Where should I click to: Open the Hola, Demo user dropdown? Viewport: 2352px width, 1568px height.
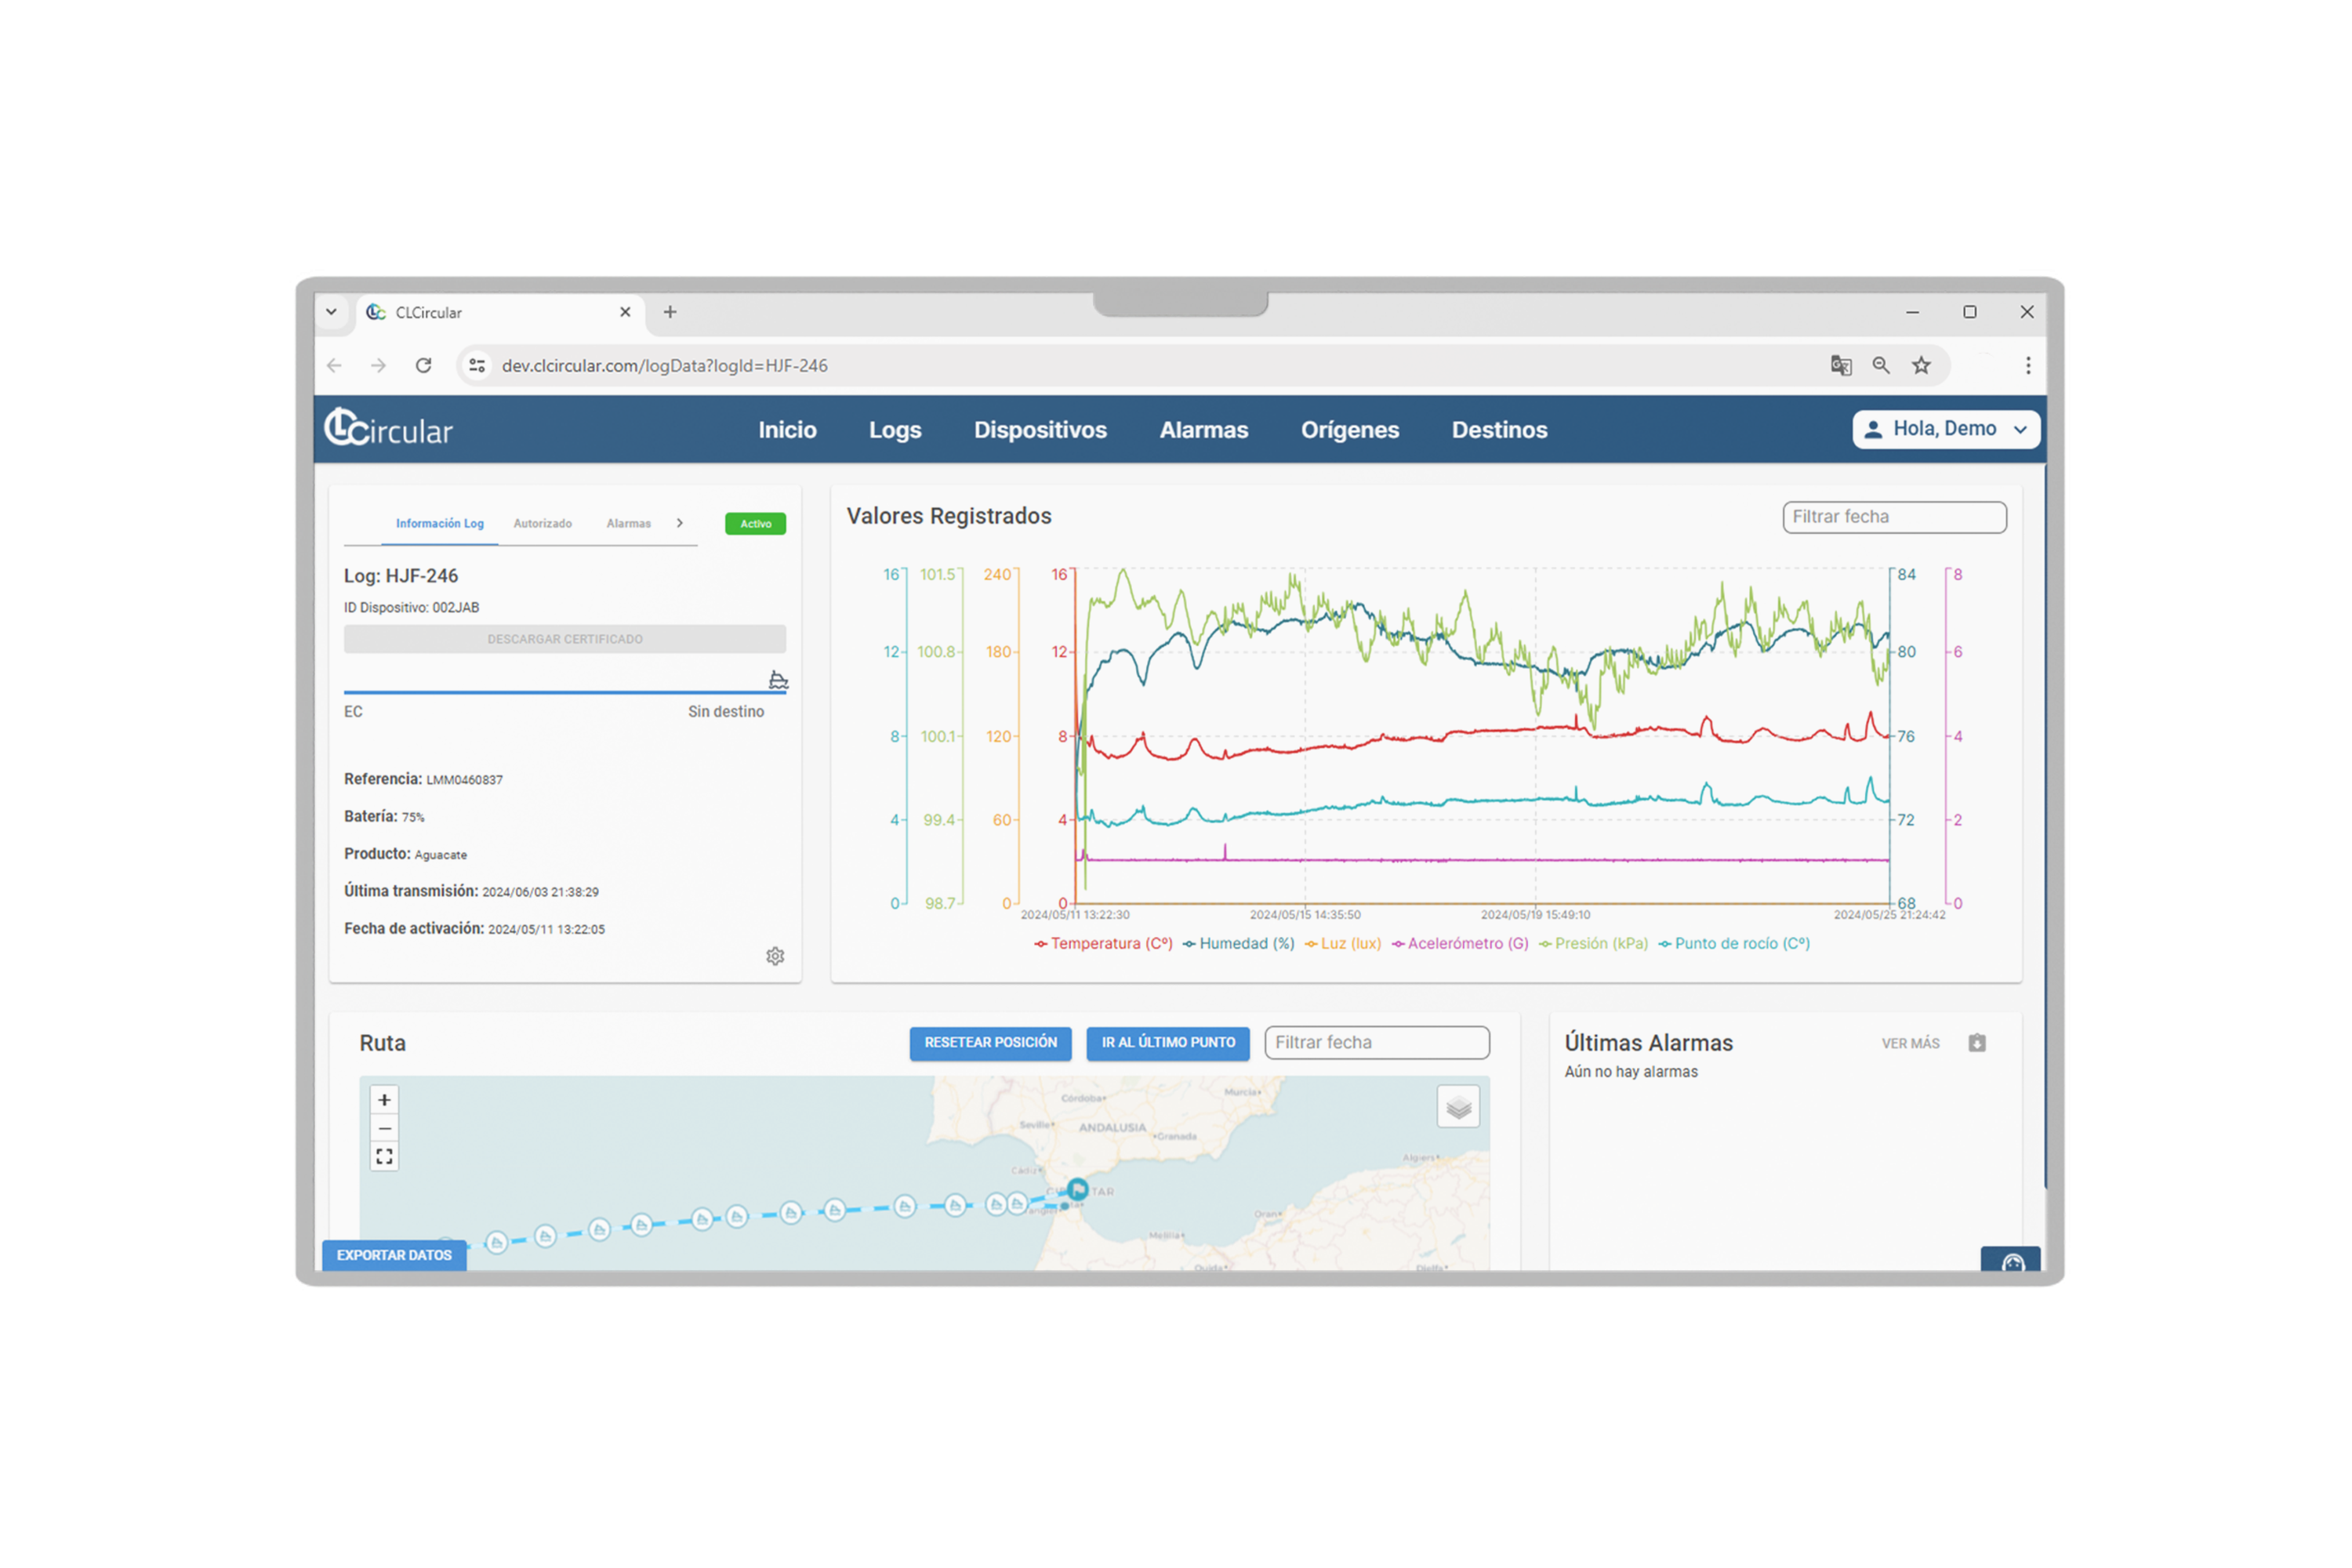[1945, 429]
